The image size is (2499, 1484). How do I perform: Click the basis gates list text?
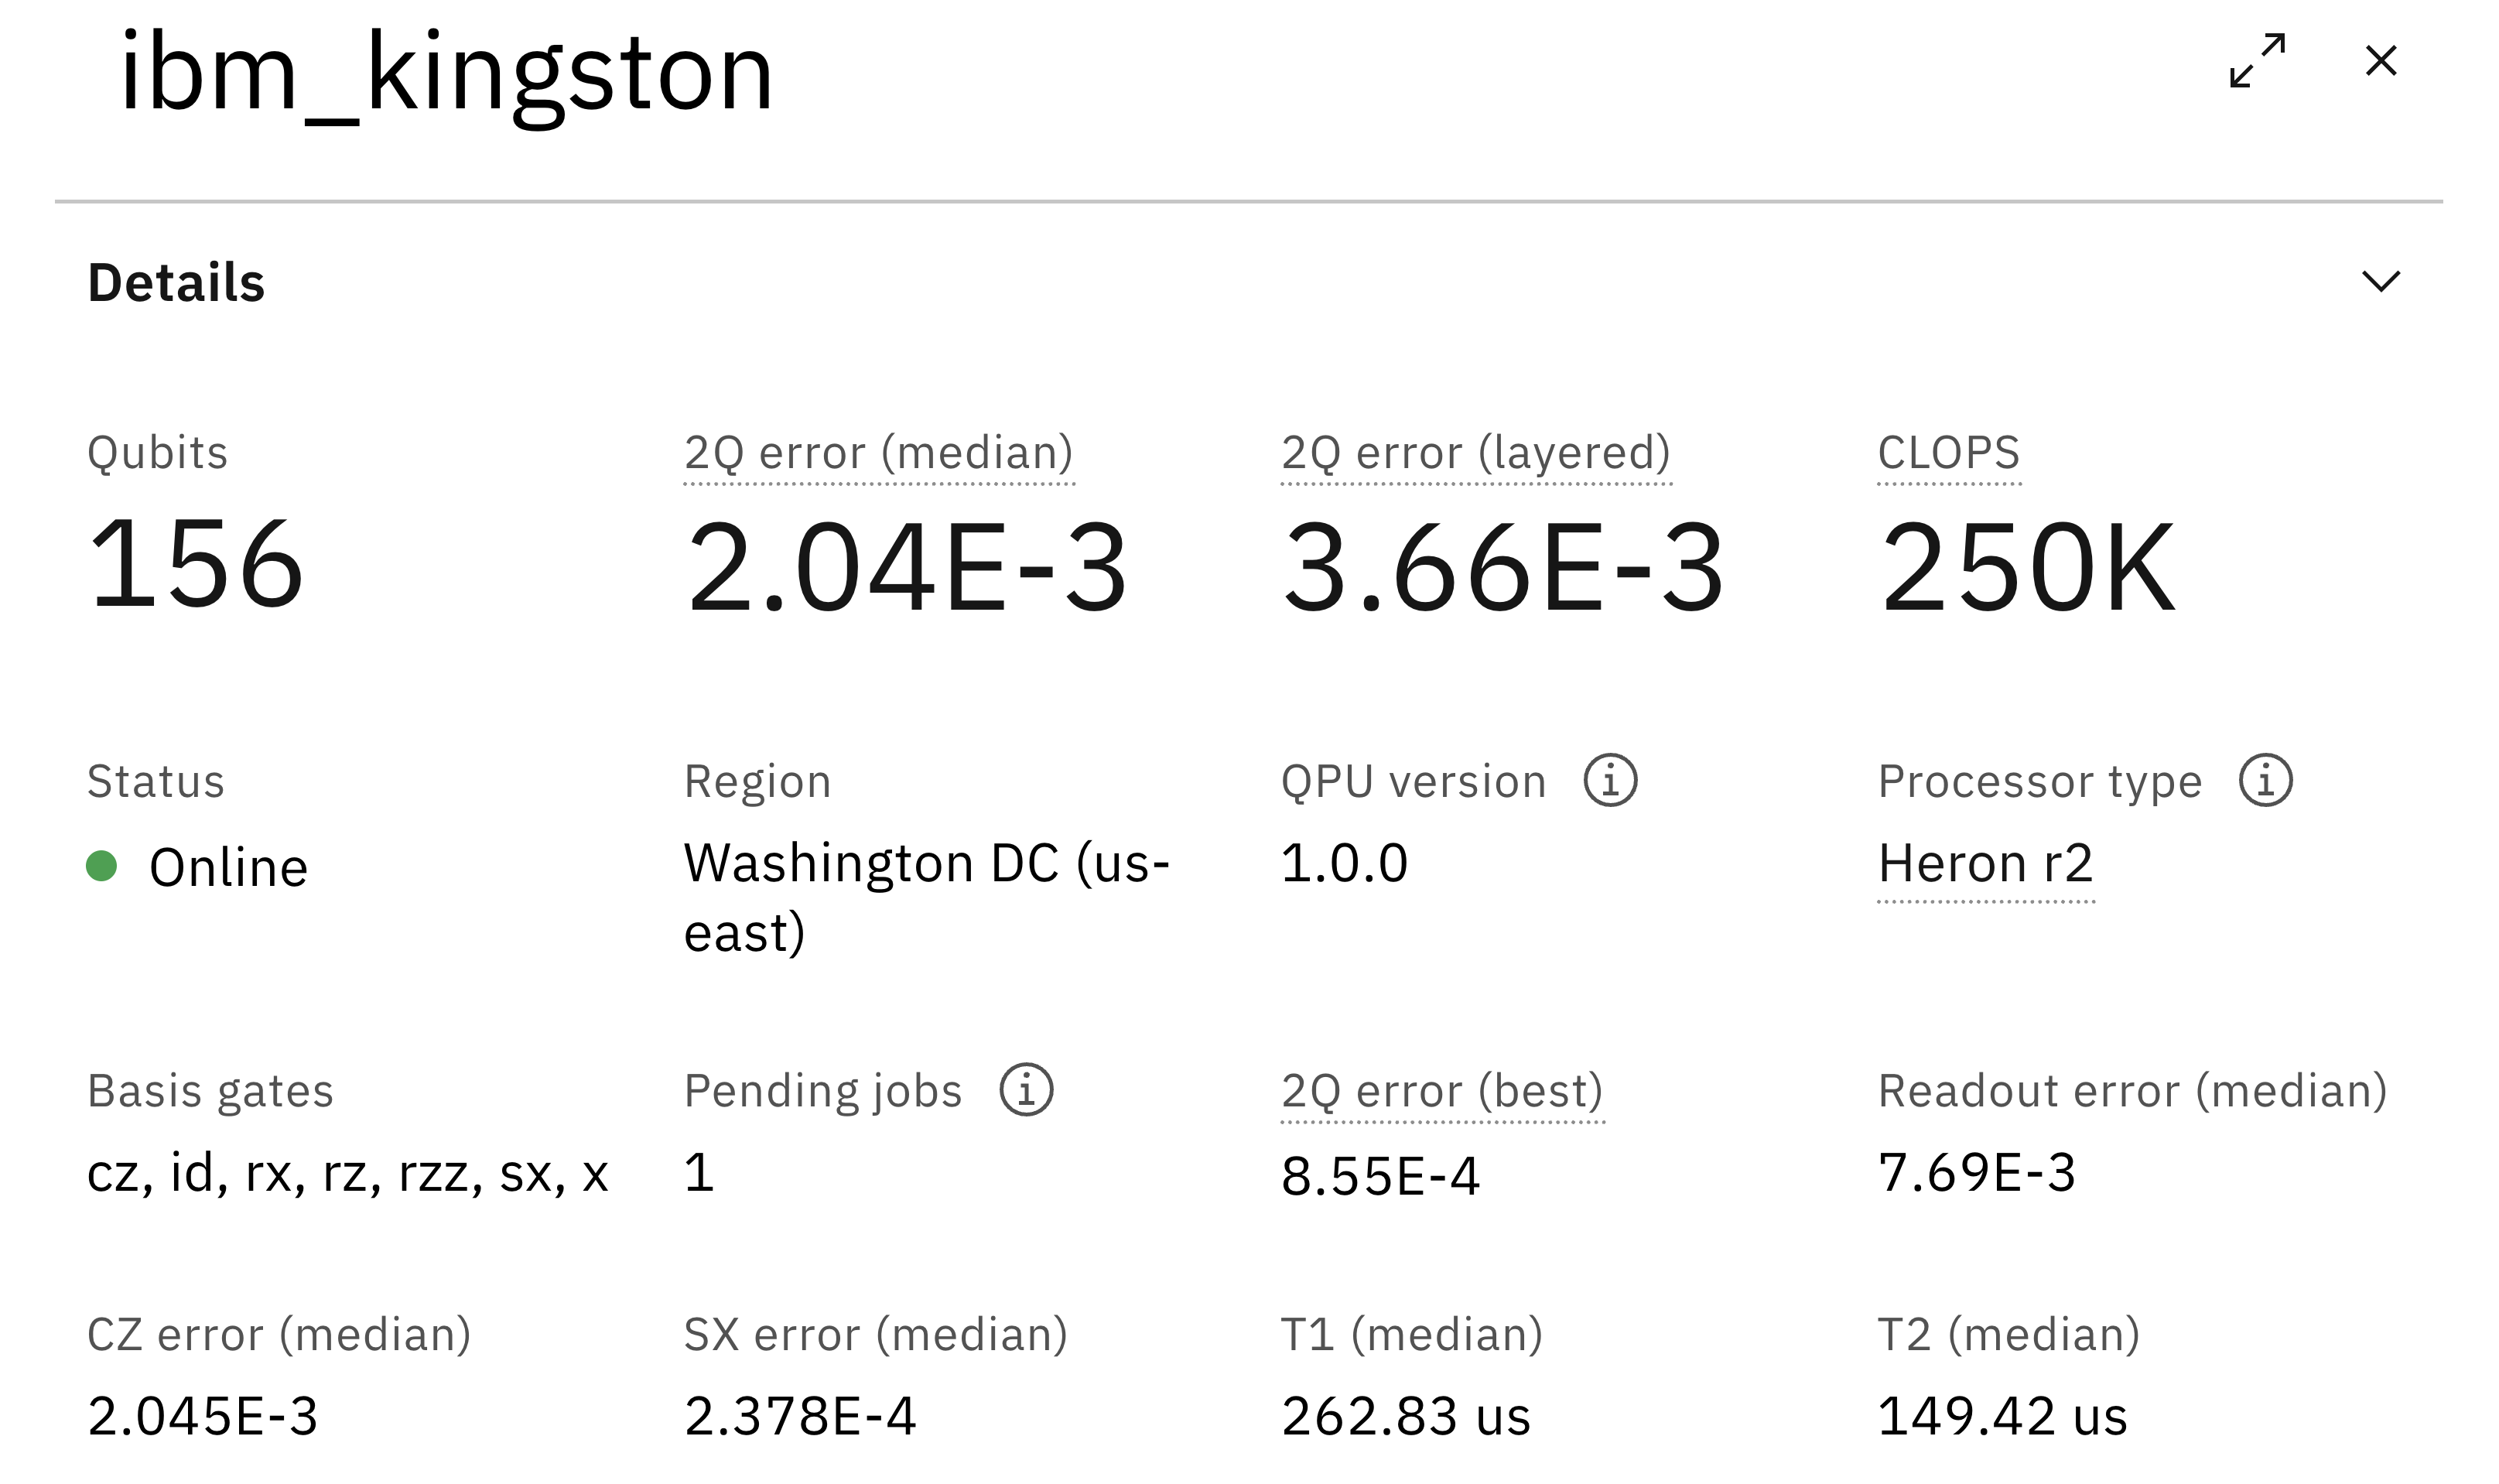coord(347,1173)
